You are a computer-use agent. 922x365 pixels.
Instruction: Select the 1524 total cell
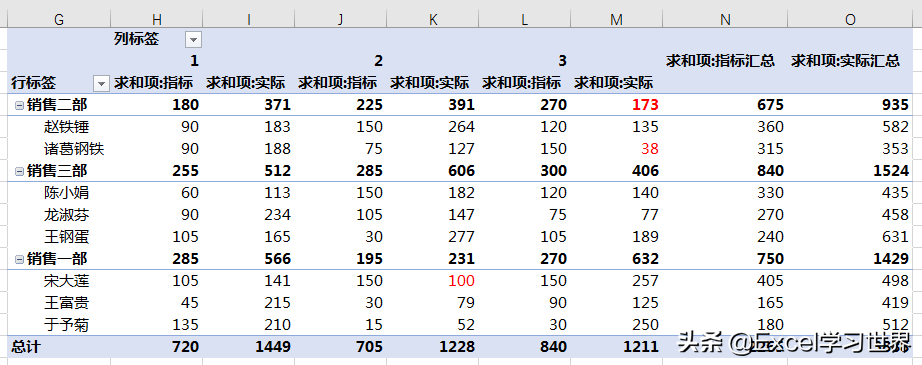[850, 171]
